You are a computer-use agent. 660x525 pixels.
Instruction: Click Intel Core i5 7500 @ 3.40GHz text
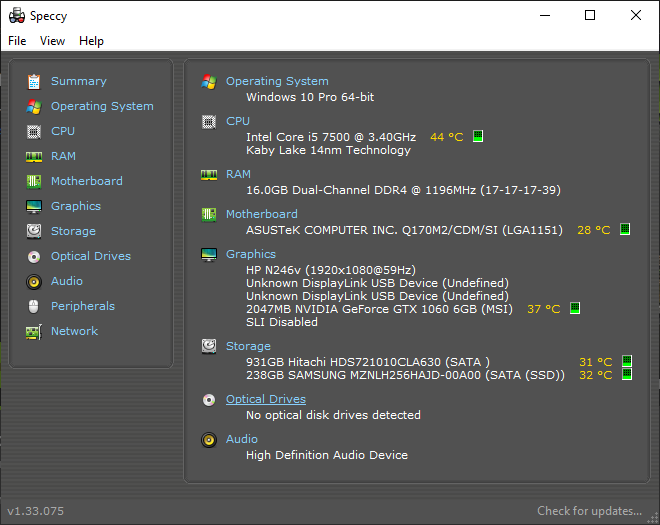[x=331, y=137]
